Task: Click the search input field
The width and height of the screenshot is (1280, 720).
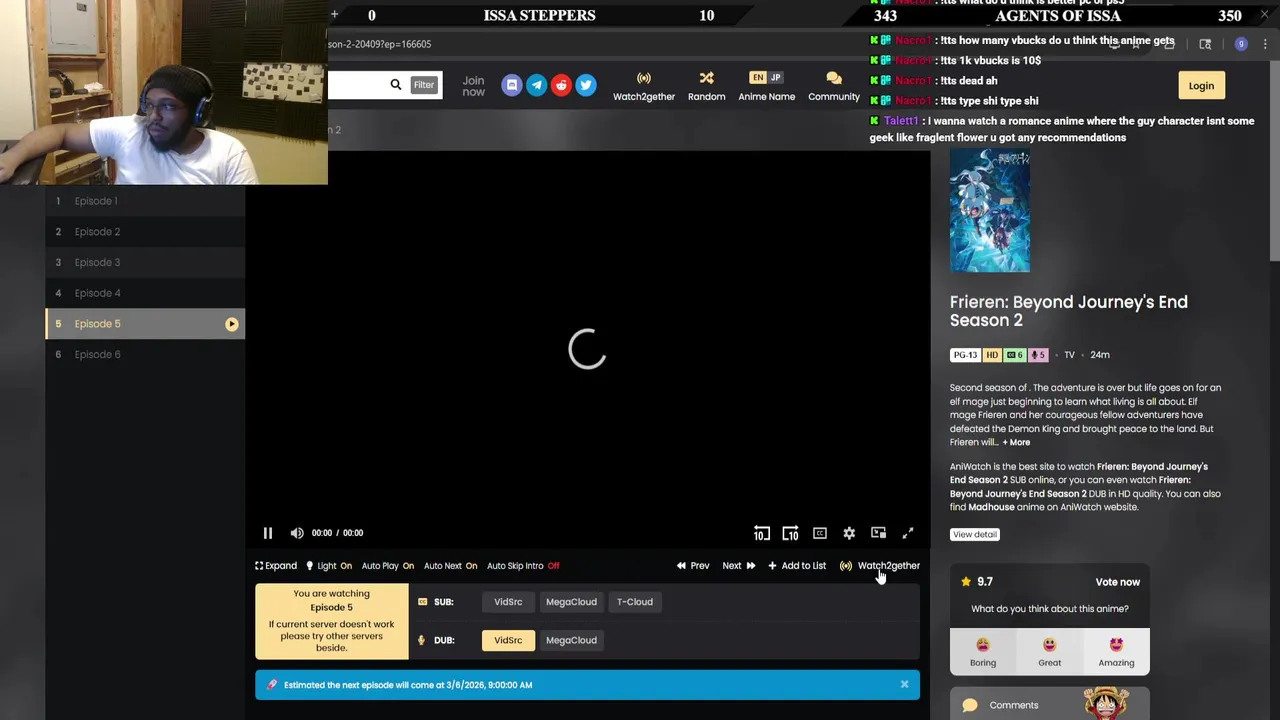Action: 356,85
